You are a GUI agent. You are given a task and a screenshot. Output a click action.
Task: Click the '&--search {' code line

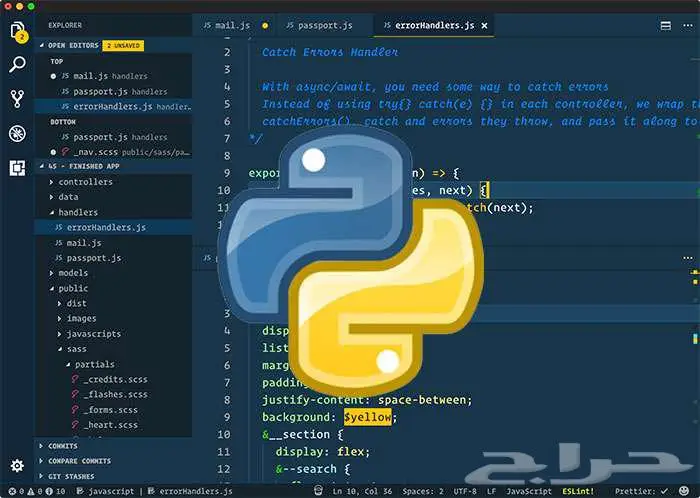[312, 469]
